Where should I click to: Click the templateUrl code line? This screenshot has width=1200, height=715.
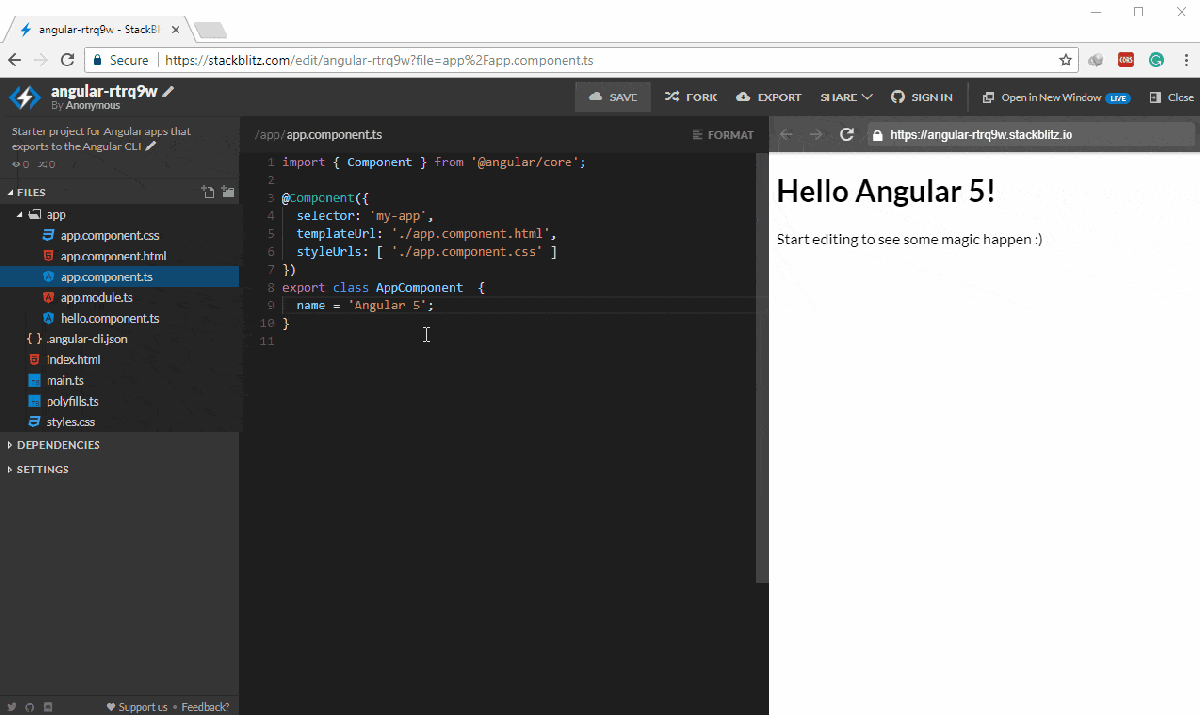[x=426, y=233]
